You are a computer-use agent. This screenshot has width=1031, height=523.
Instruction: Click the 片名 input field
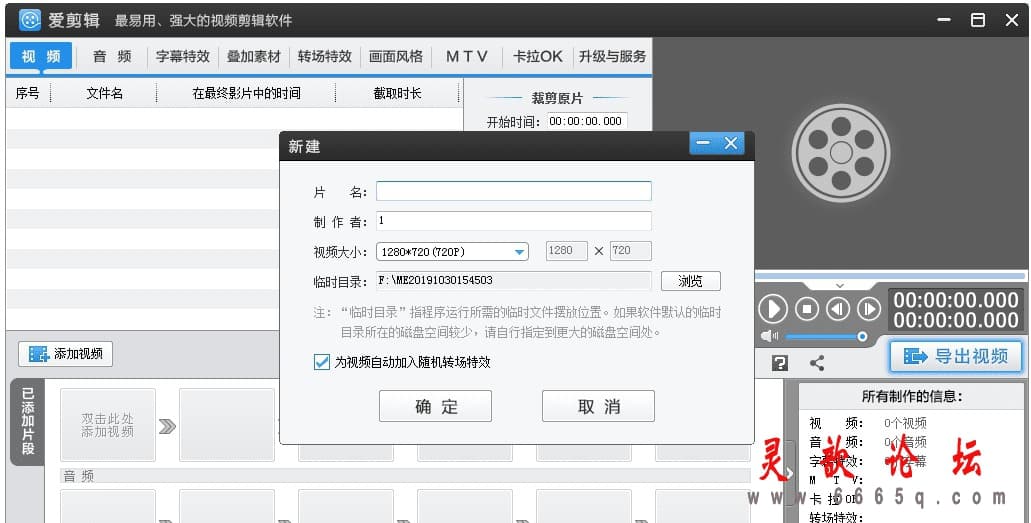tap(514, 191)
